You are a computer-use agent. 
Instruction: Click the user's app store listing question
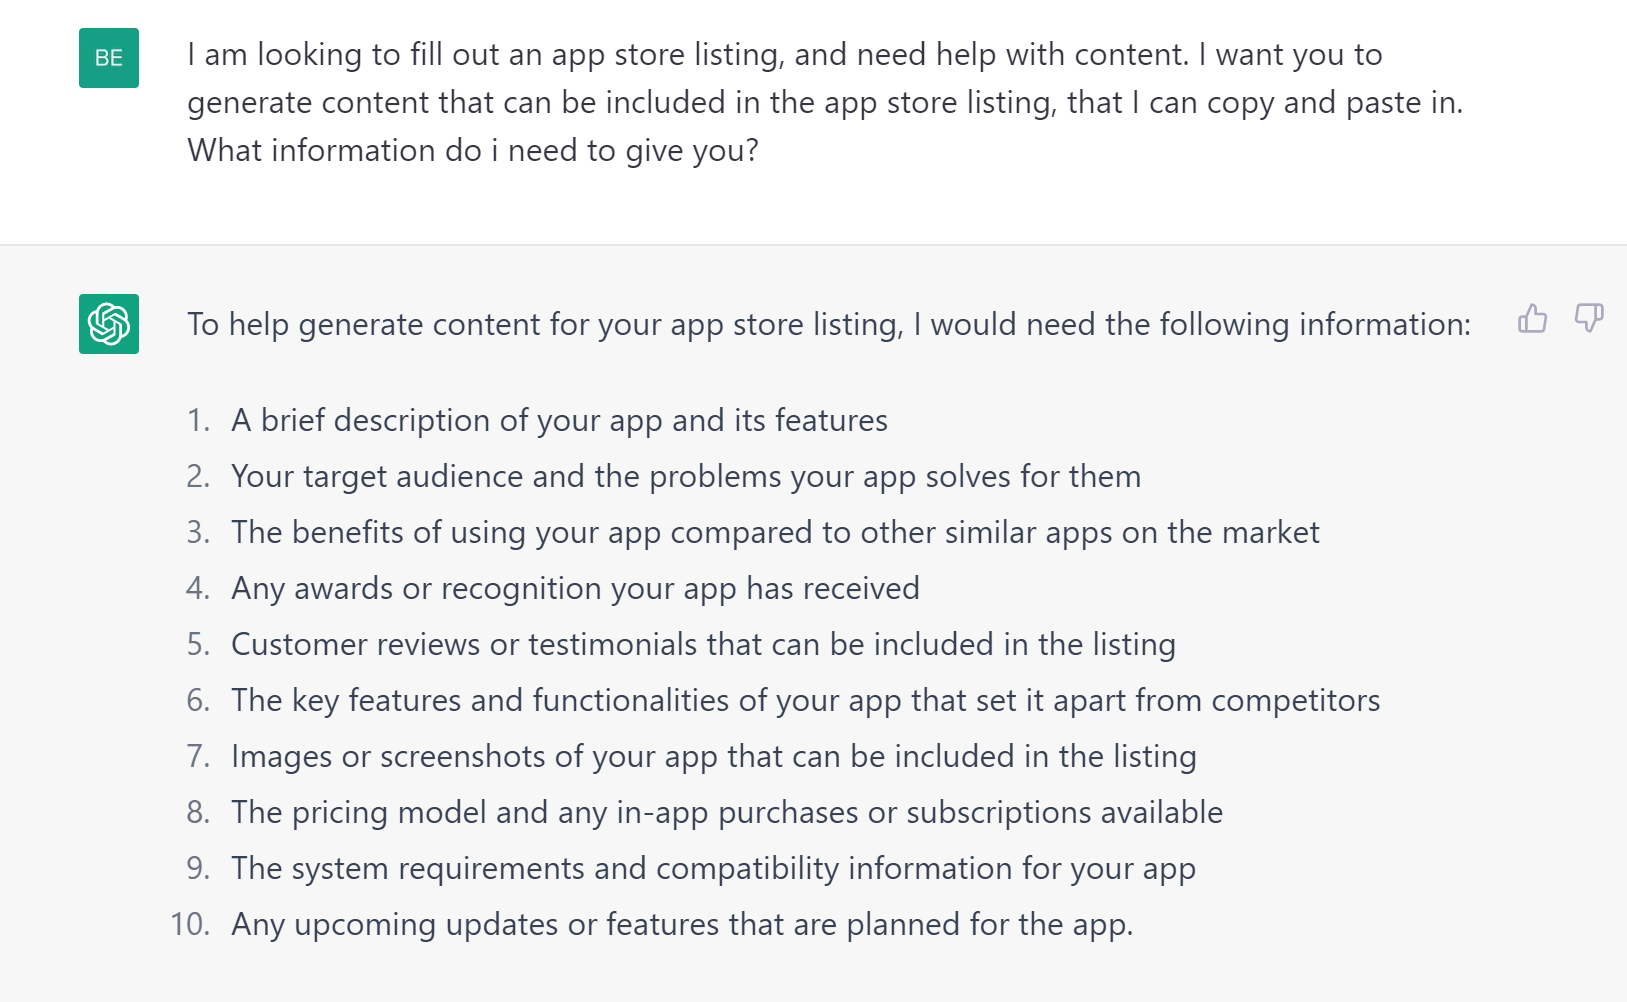(x=825, y=102)
